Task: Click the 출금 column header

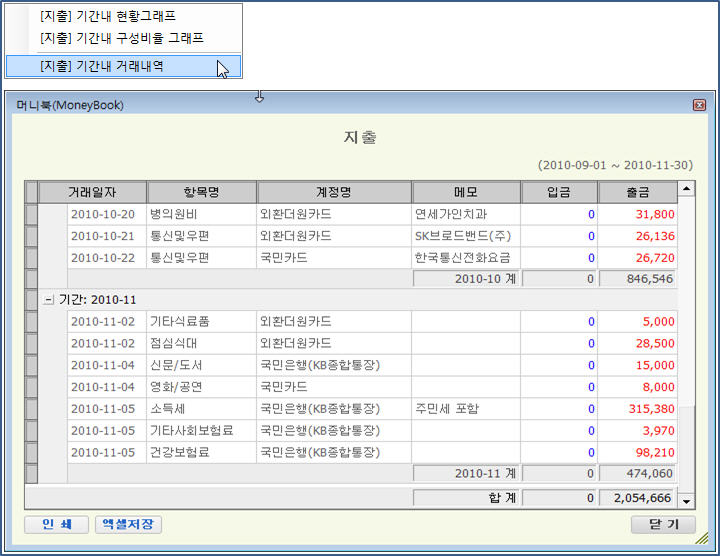Action: pyautogui.click(x=638, y=192)
